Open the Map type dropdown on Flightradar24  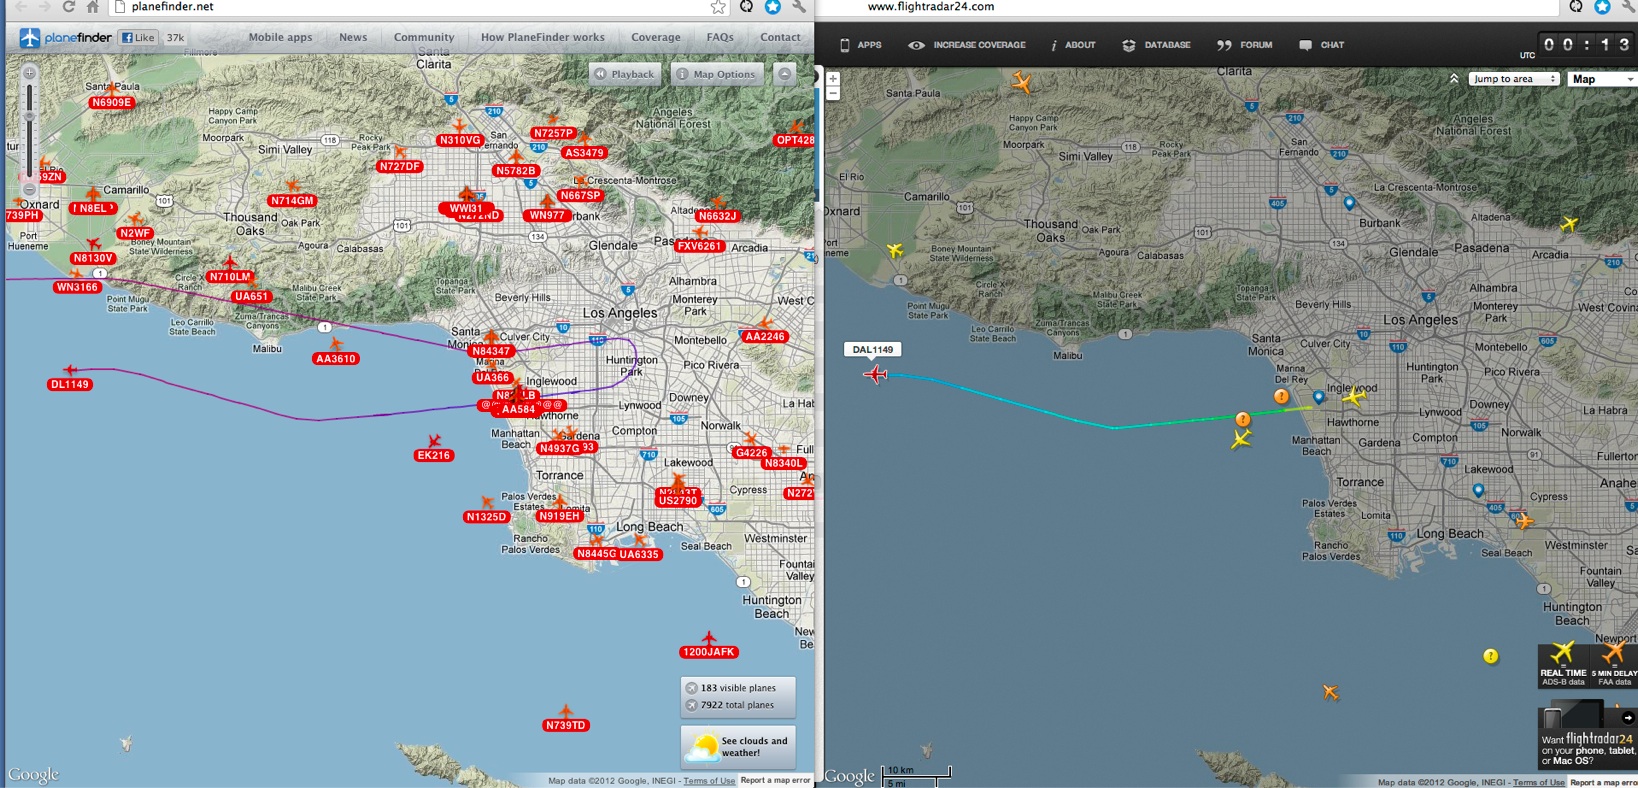coord(1602,79)
